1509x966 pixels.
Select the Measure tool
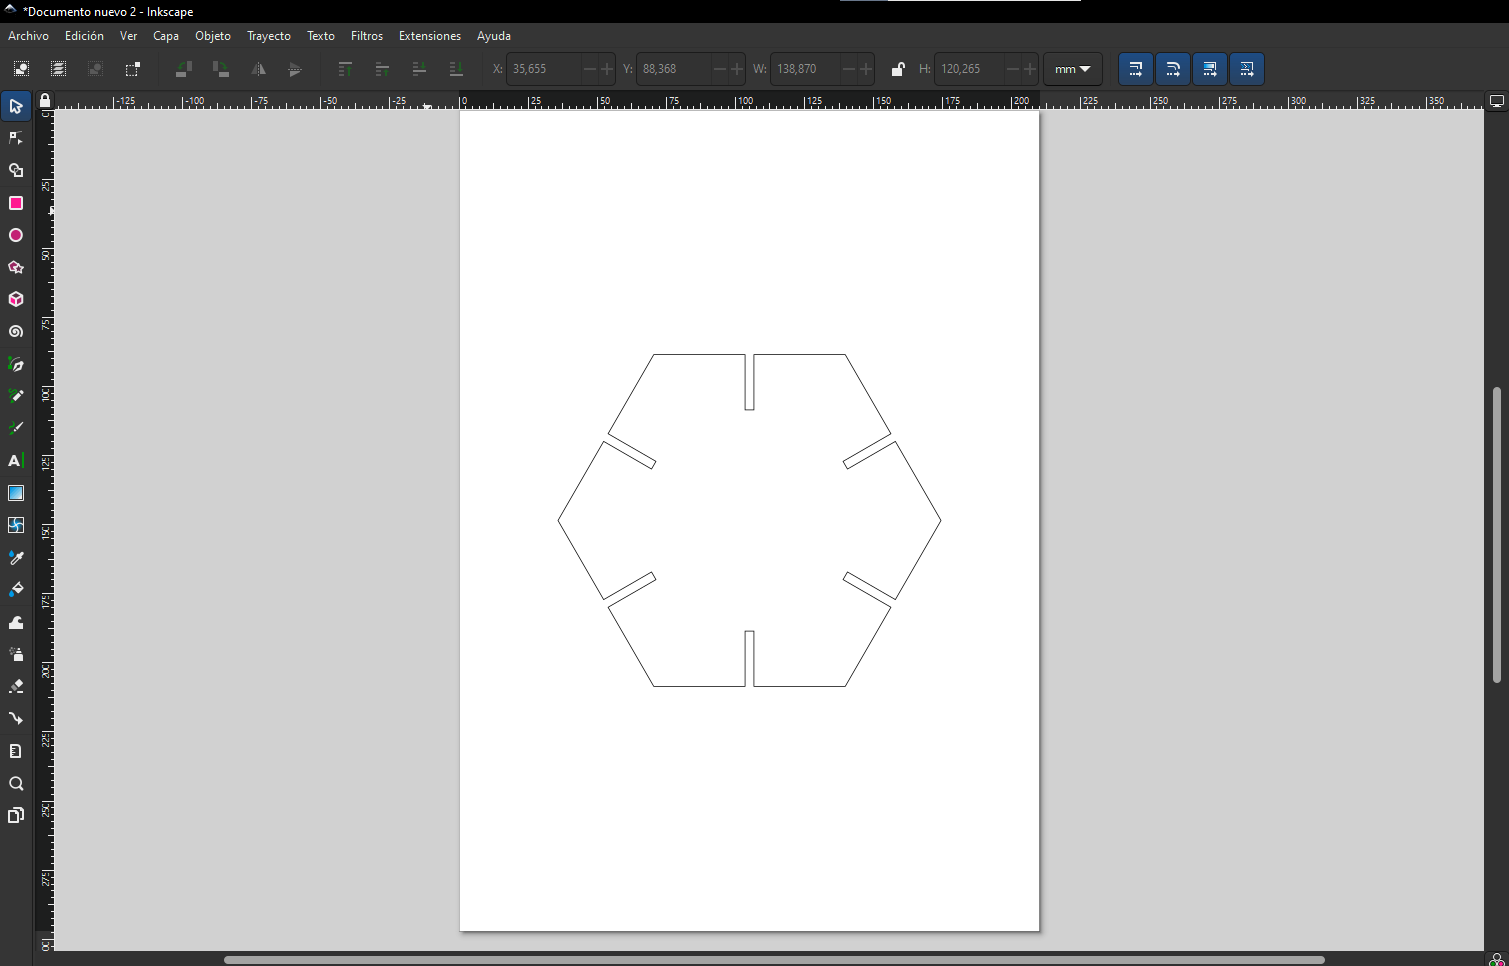coord(16,751)
